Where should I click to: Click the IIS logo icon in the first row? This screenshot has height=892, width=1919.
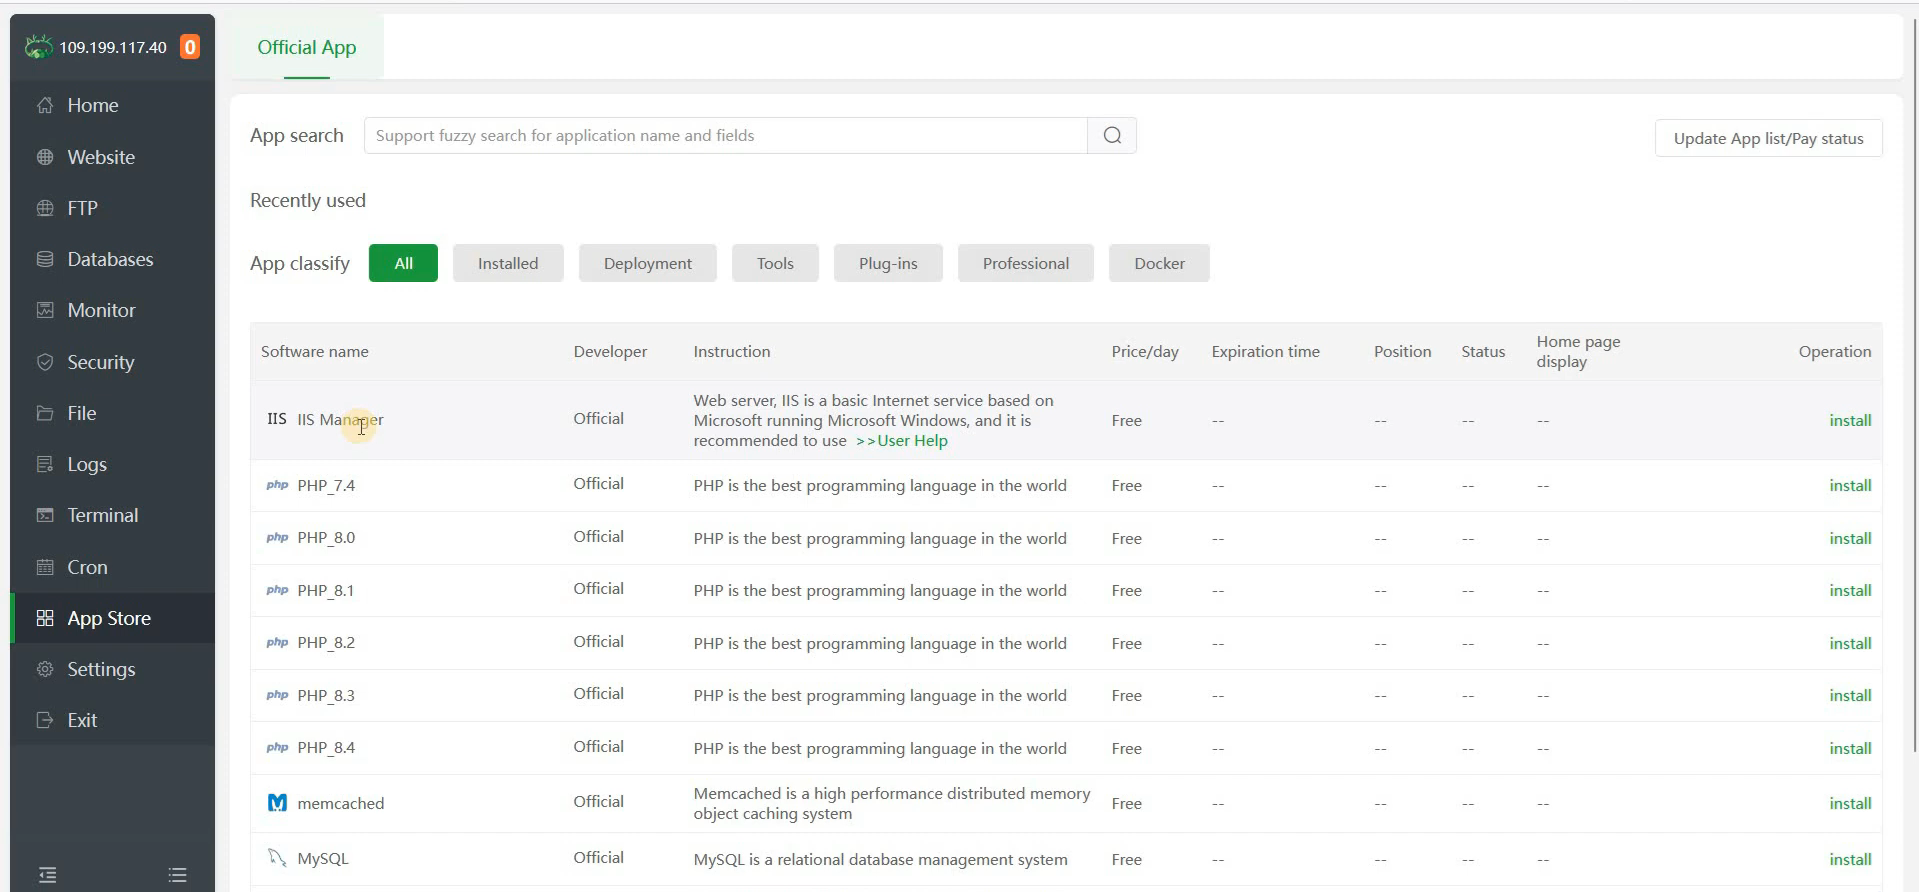point(277,419)
